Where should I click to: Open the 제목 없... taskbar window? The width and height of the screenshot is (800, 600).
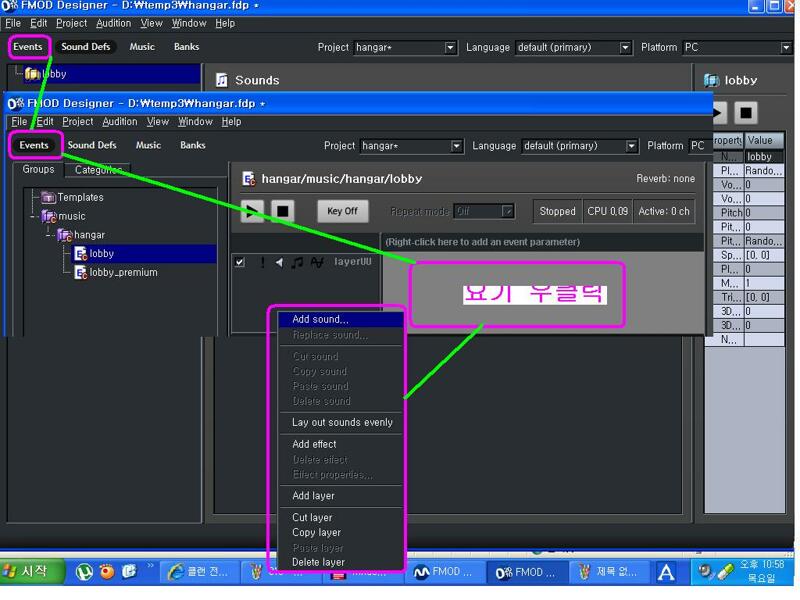608,572
